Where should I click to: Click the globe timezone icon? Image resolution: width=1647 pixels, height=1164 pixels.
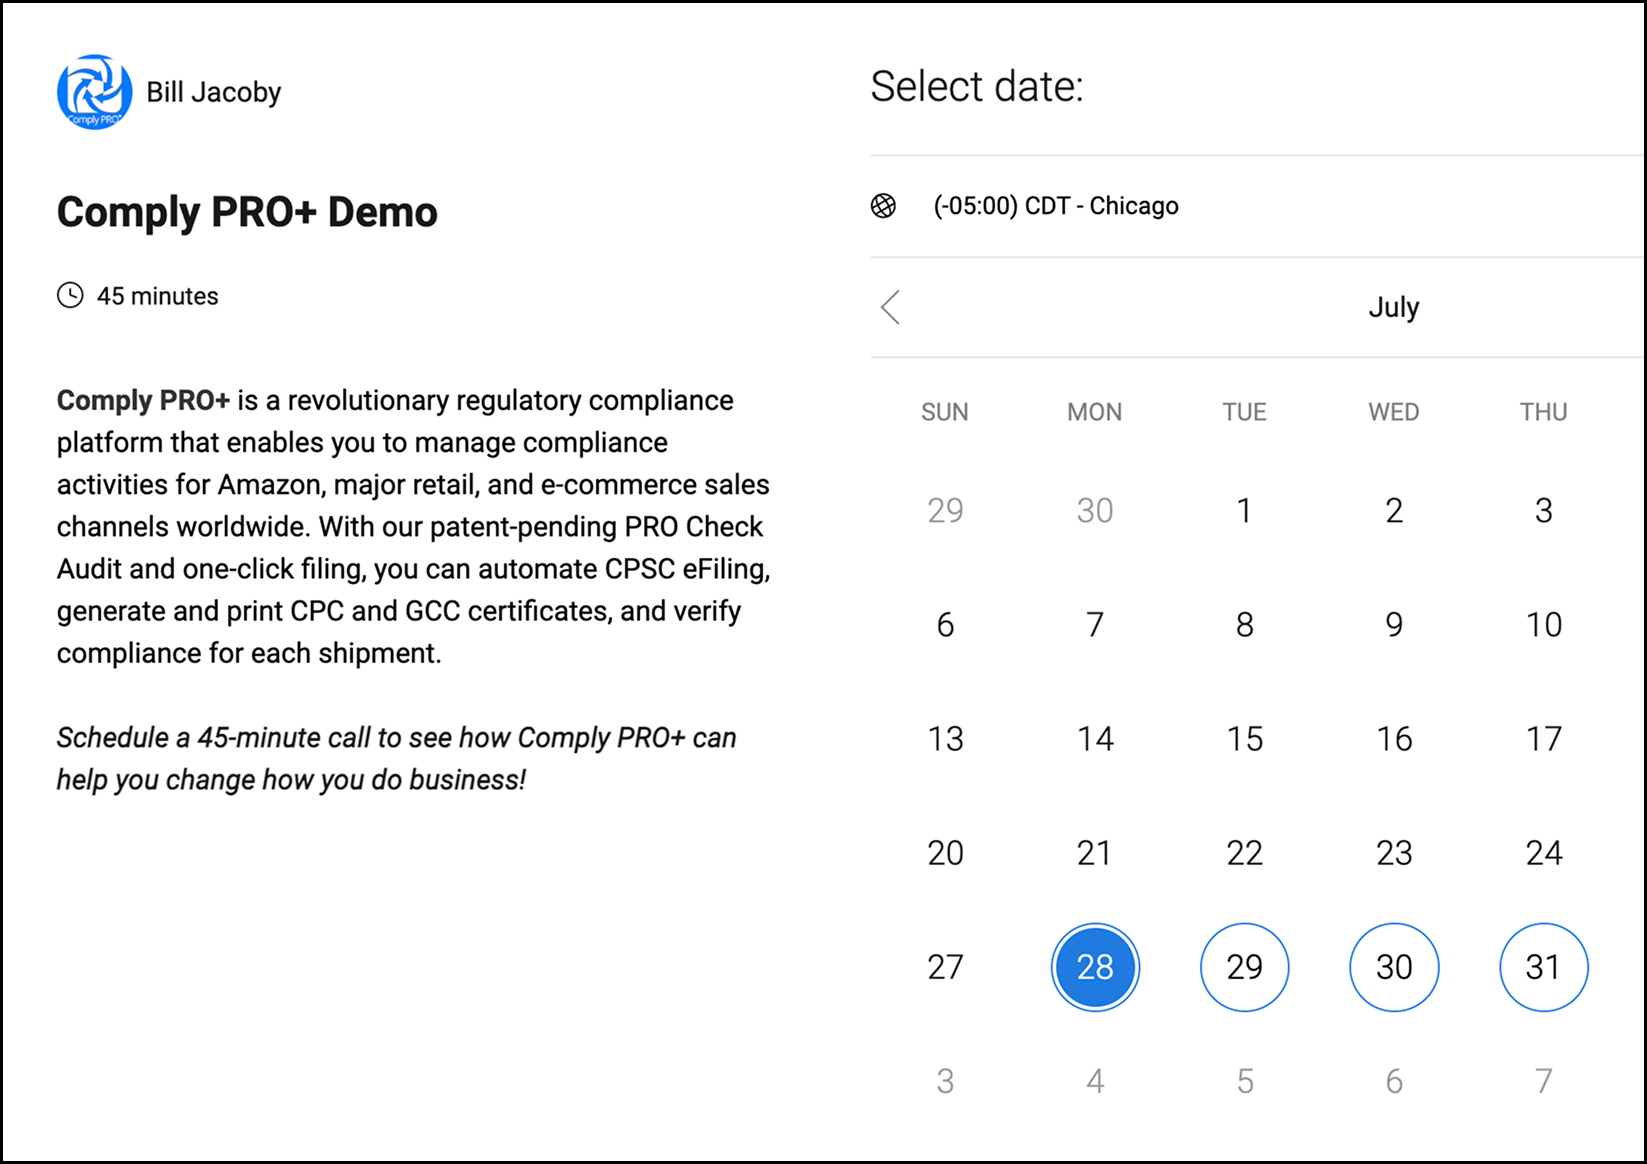coord(883,206)
